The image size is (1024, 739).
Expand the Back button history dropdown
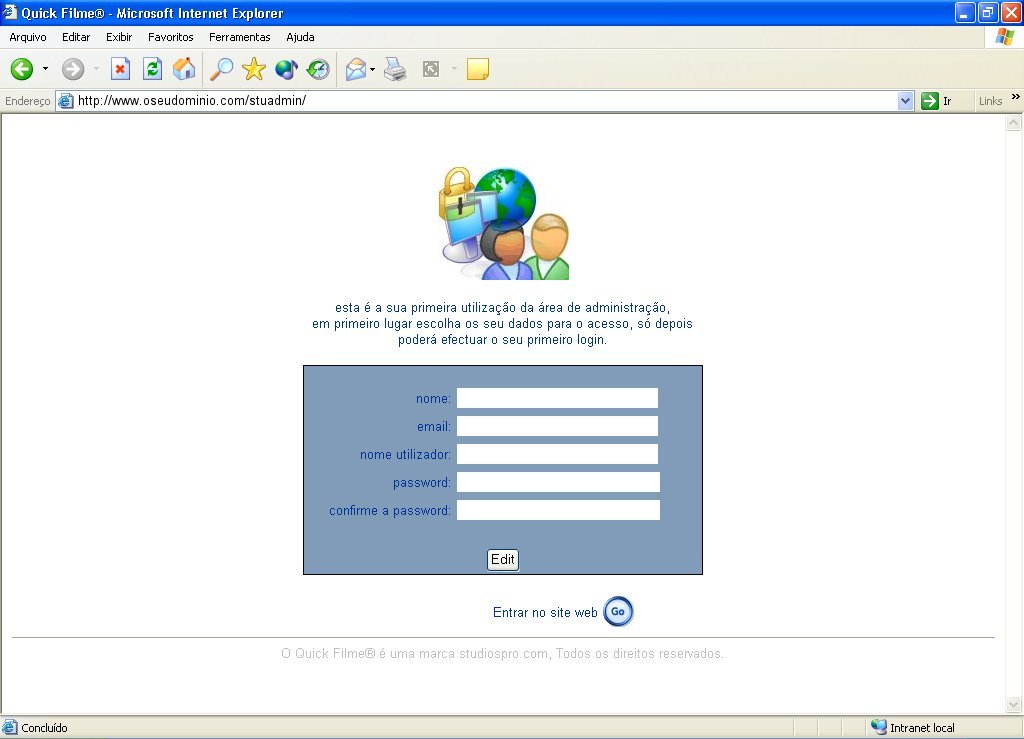click(x=45, y=69)
